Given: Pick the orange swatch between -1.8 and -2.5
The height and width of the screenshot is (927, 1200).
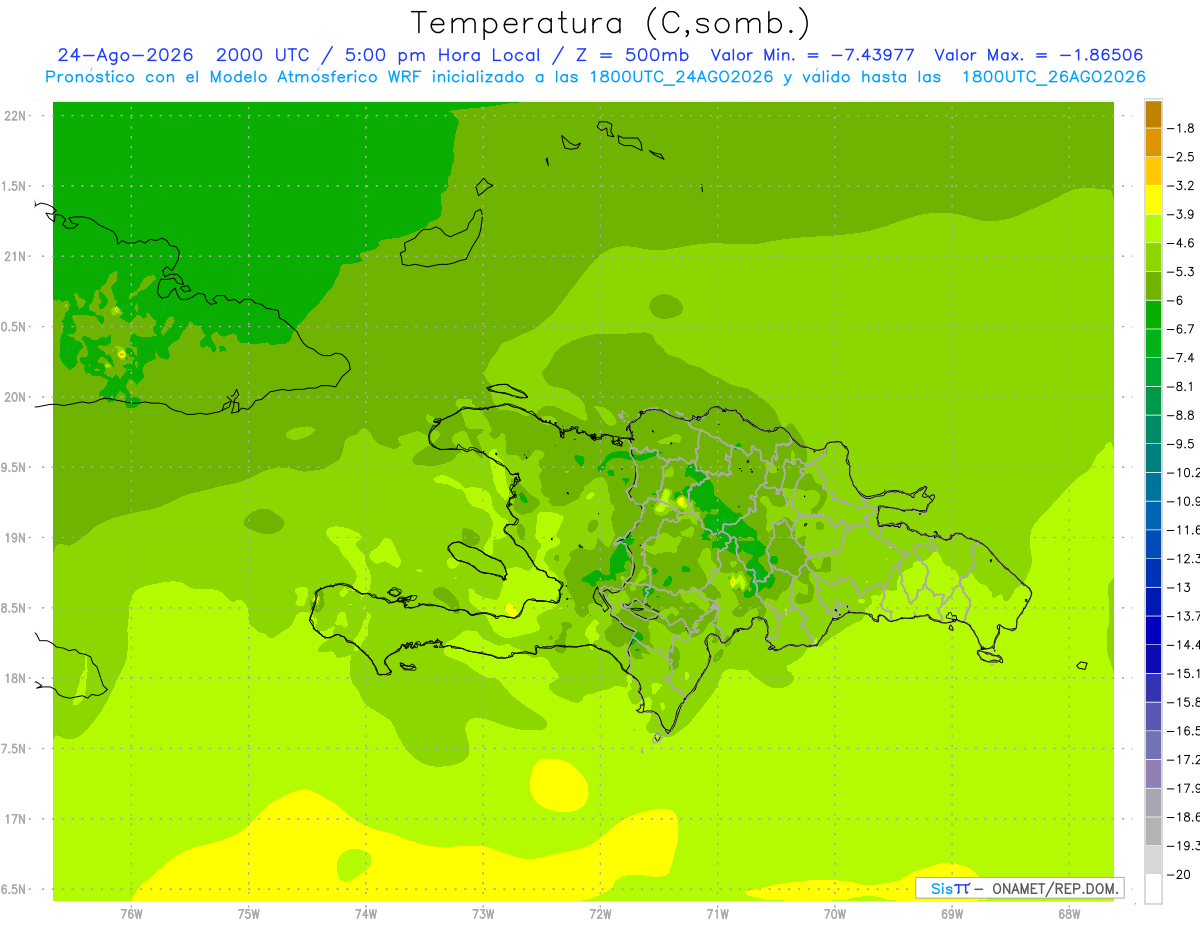Looking at the screenshot, I should [x=1153, y=142].
